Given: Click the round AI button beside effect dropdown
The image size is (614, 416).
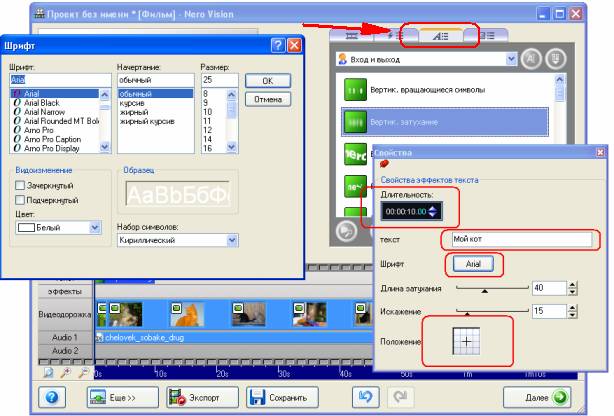Looking at the screenshot, I should (x=531, y=59).
